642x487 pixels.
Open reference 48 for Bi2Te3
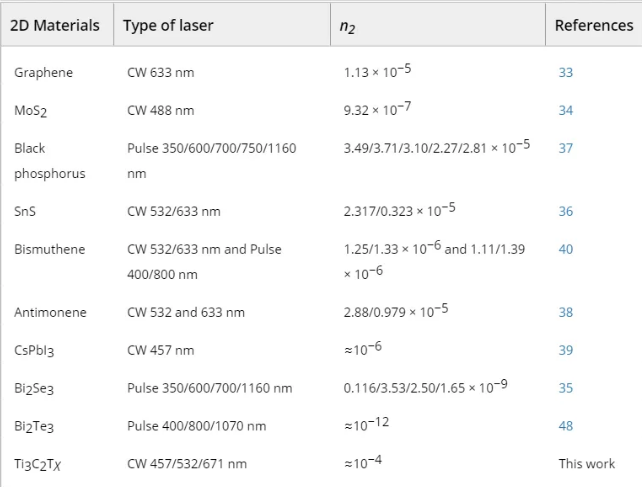point(566,425)
